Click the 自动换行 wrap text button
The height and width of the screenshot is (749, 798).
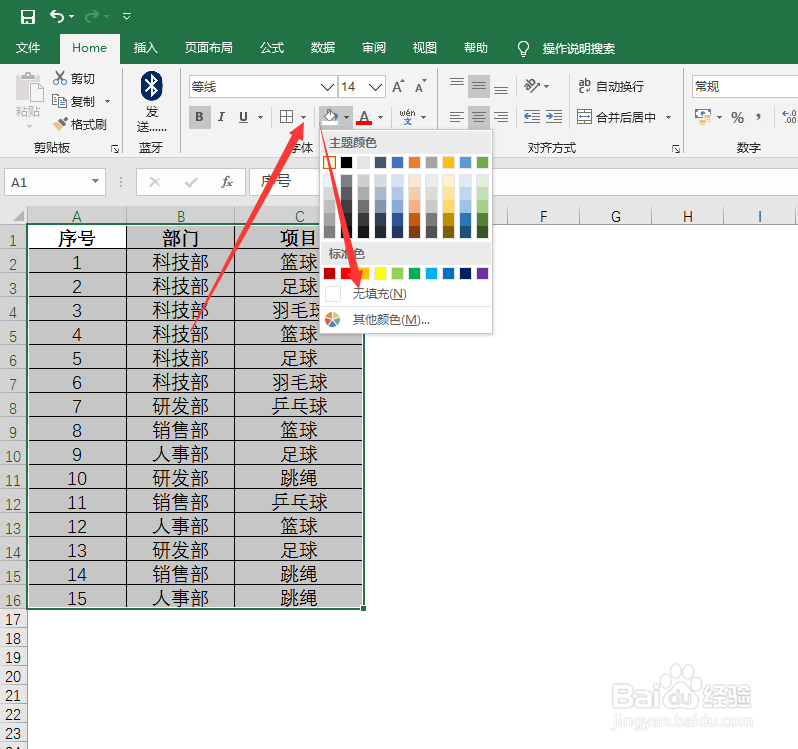click(611, 87)
